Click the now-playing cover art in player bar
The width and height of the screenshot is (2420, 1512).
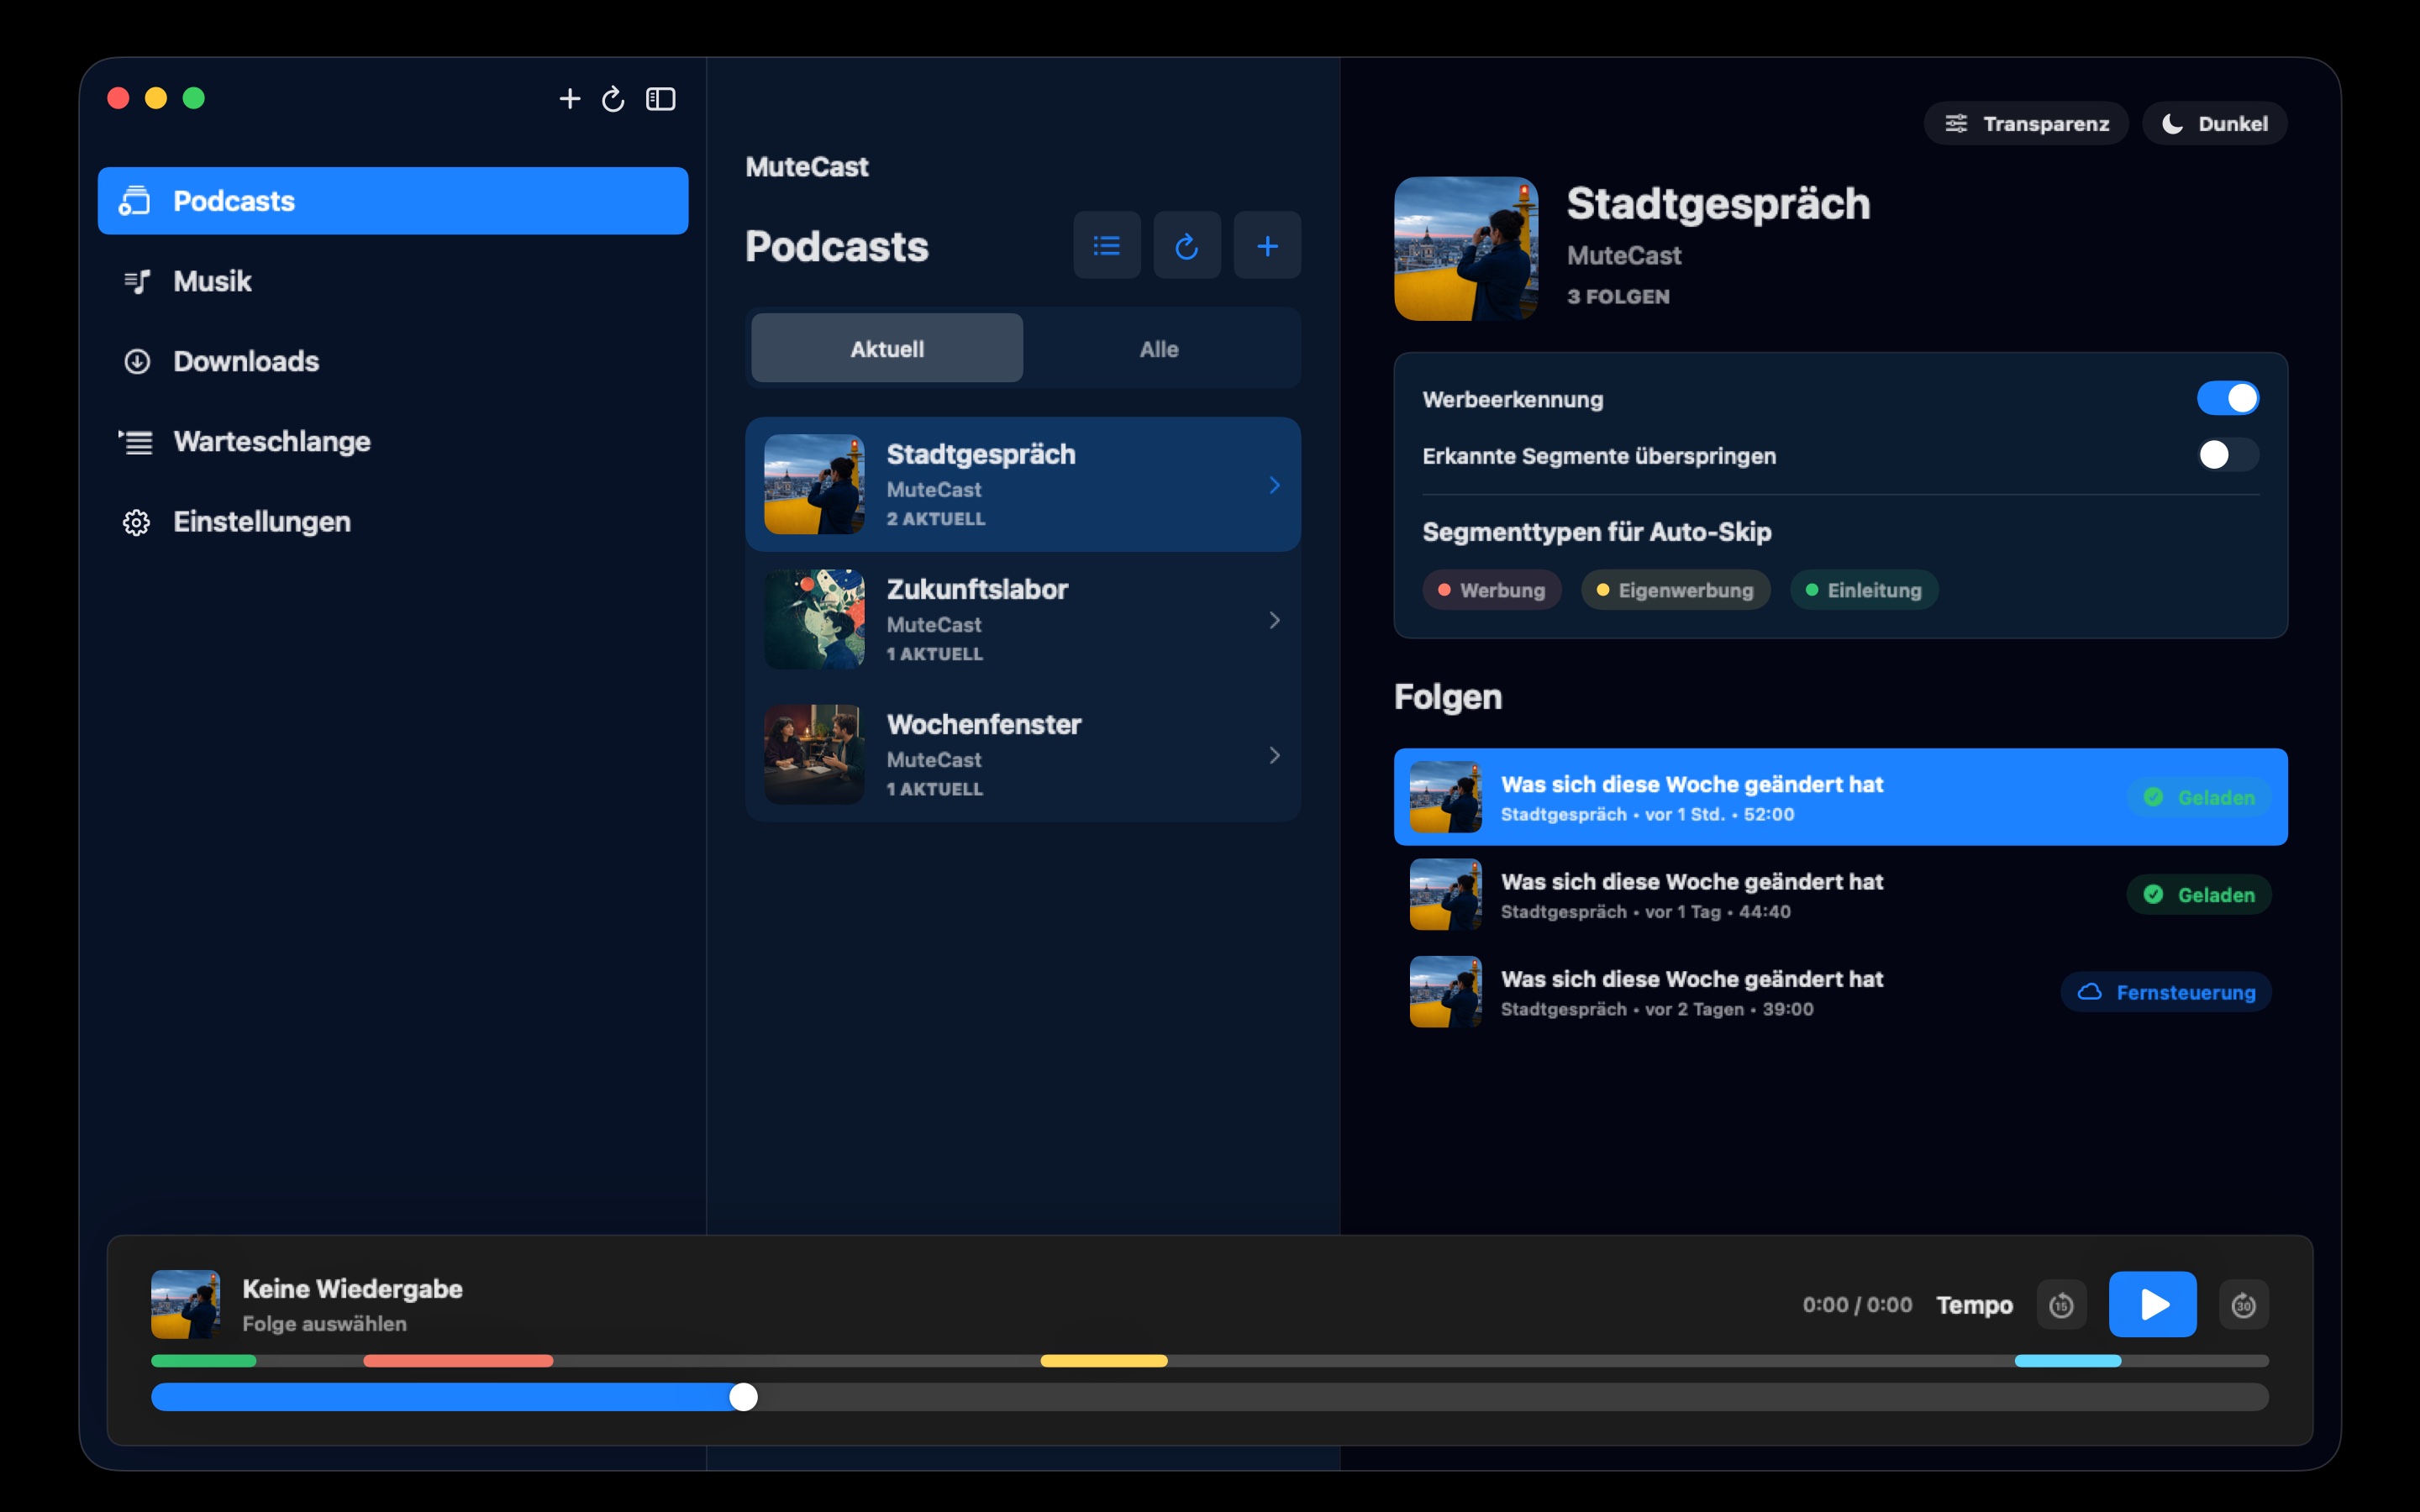pyautogui.click(x=185, y=1304)
